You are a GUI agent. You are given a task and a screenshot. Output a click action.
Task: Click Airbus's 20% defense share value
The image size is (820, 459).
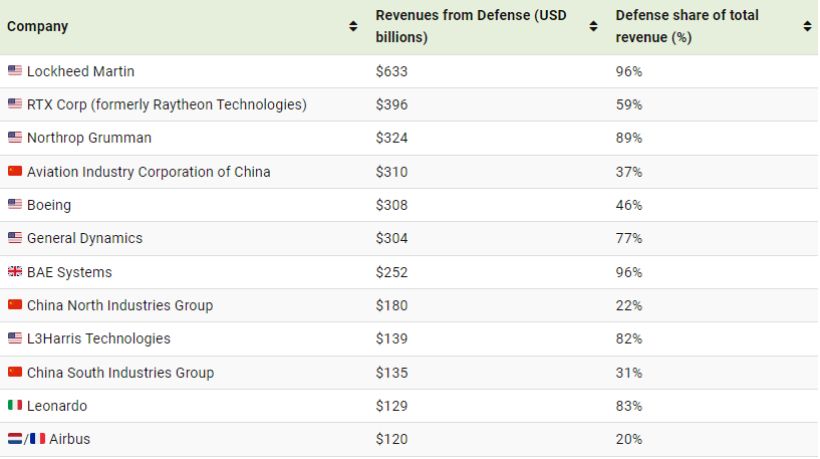(629, 439)
